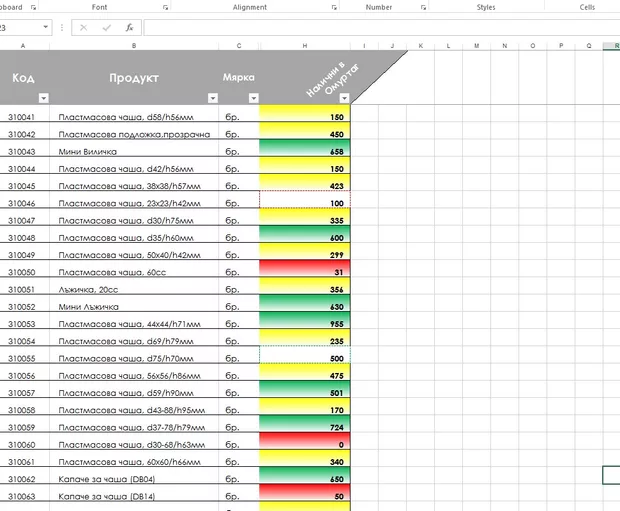
Task: Open the Number group dialog launcher
Action: coord(422,7)
